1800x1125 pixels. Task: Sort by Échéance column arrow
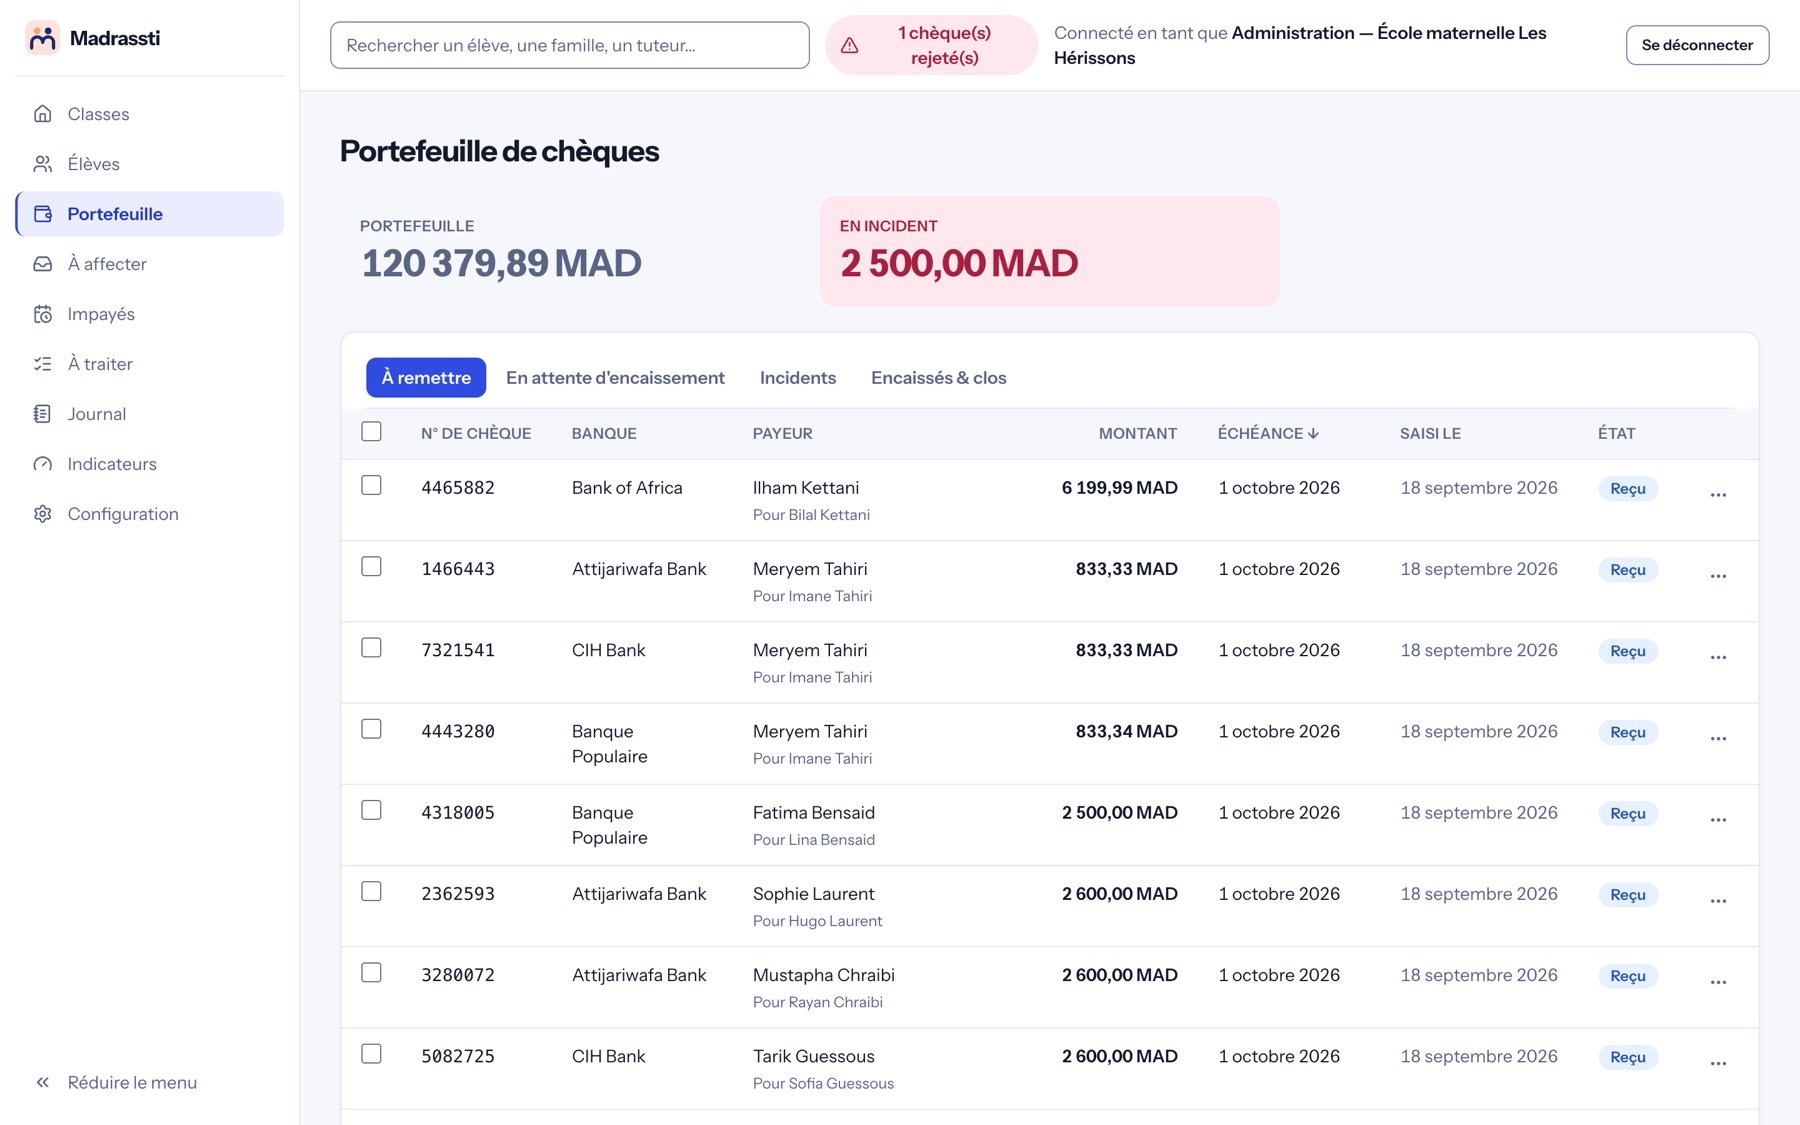[1313, 433]
